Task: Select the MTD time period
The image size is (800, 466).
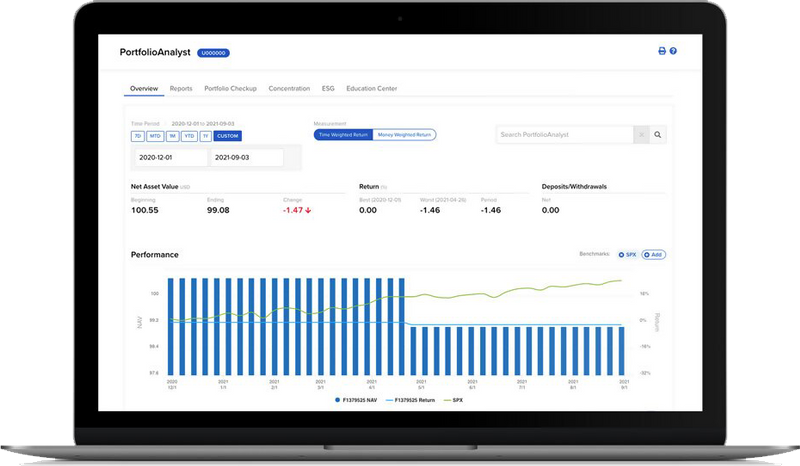Action: tap(155, 136)
